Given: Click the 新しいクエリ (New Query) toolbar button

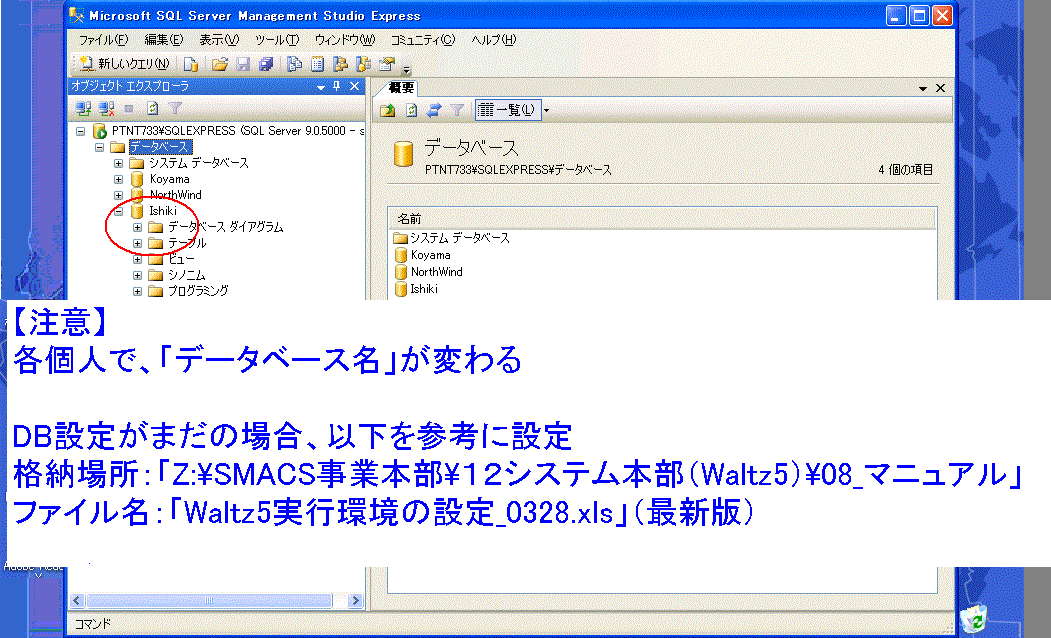Looking at the screenshot, I should tap(125, 64).
